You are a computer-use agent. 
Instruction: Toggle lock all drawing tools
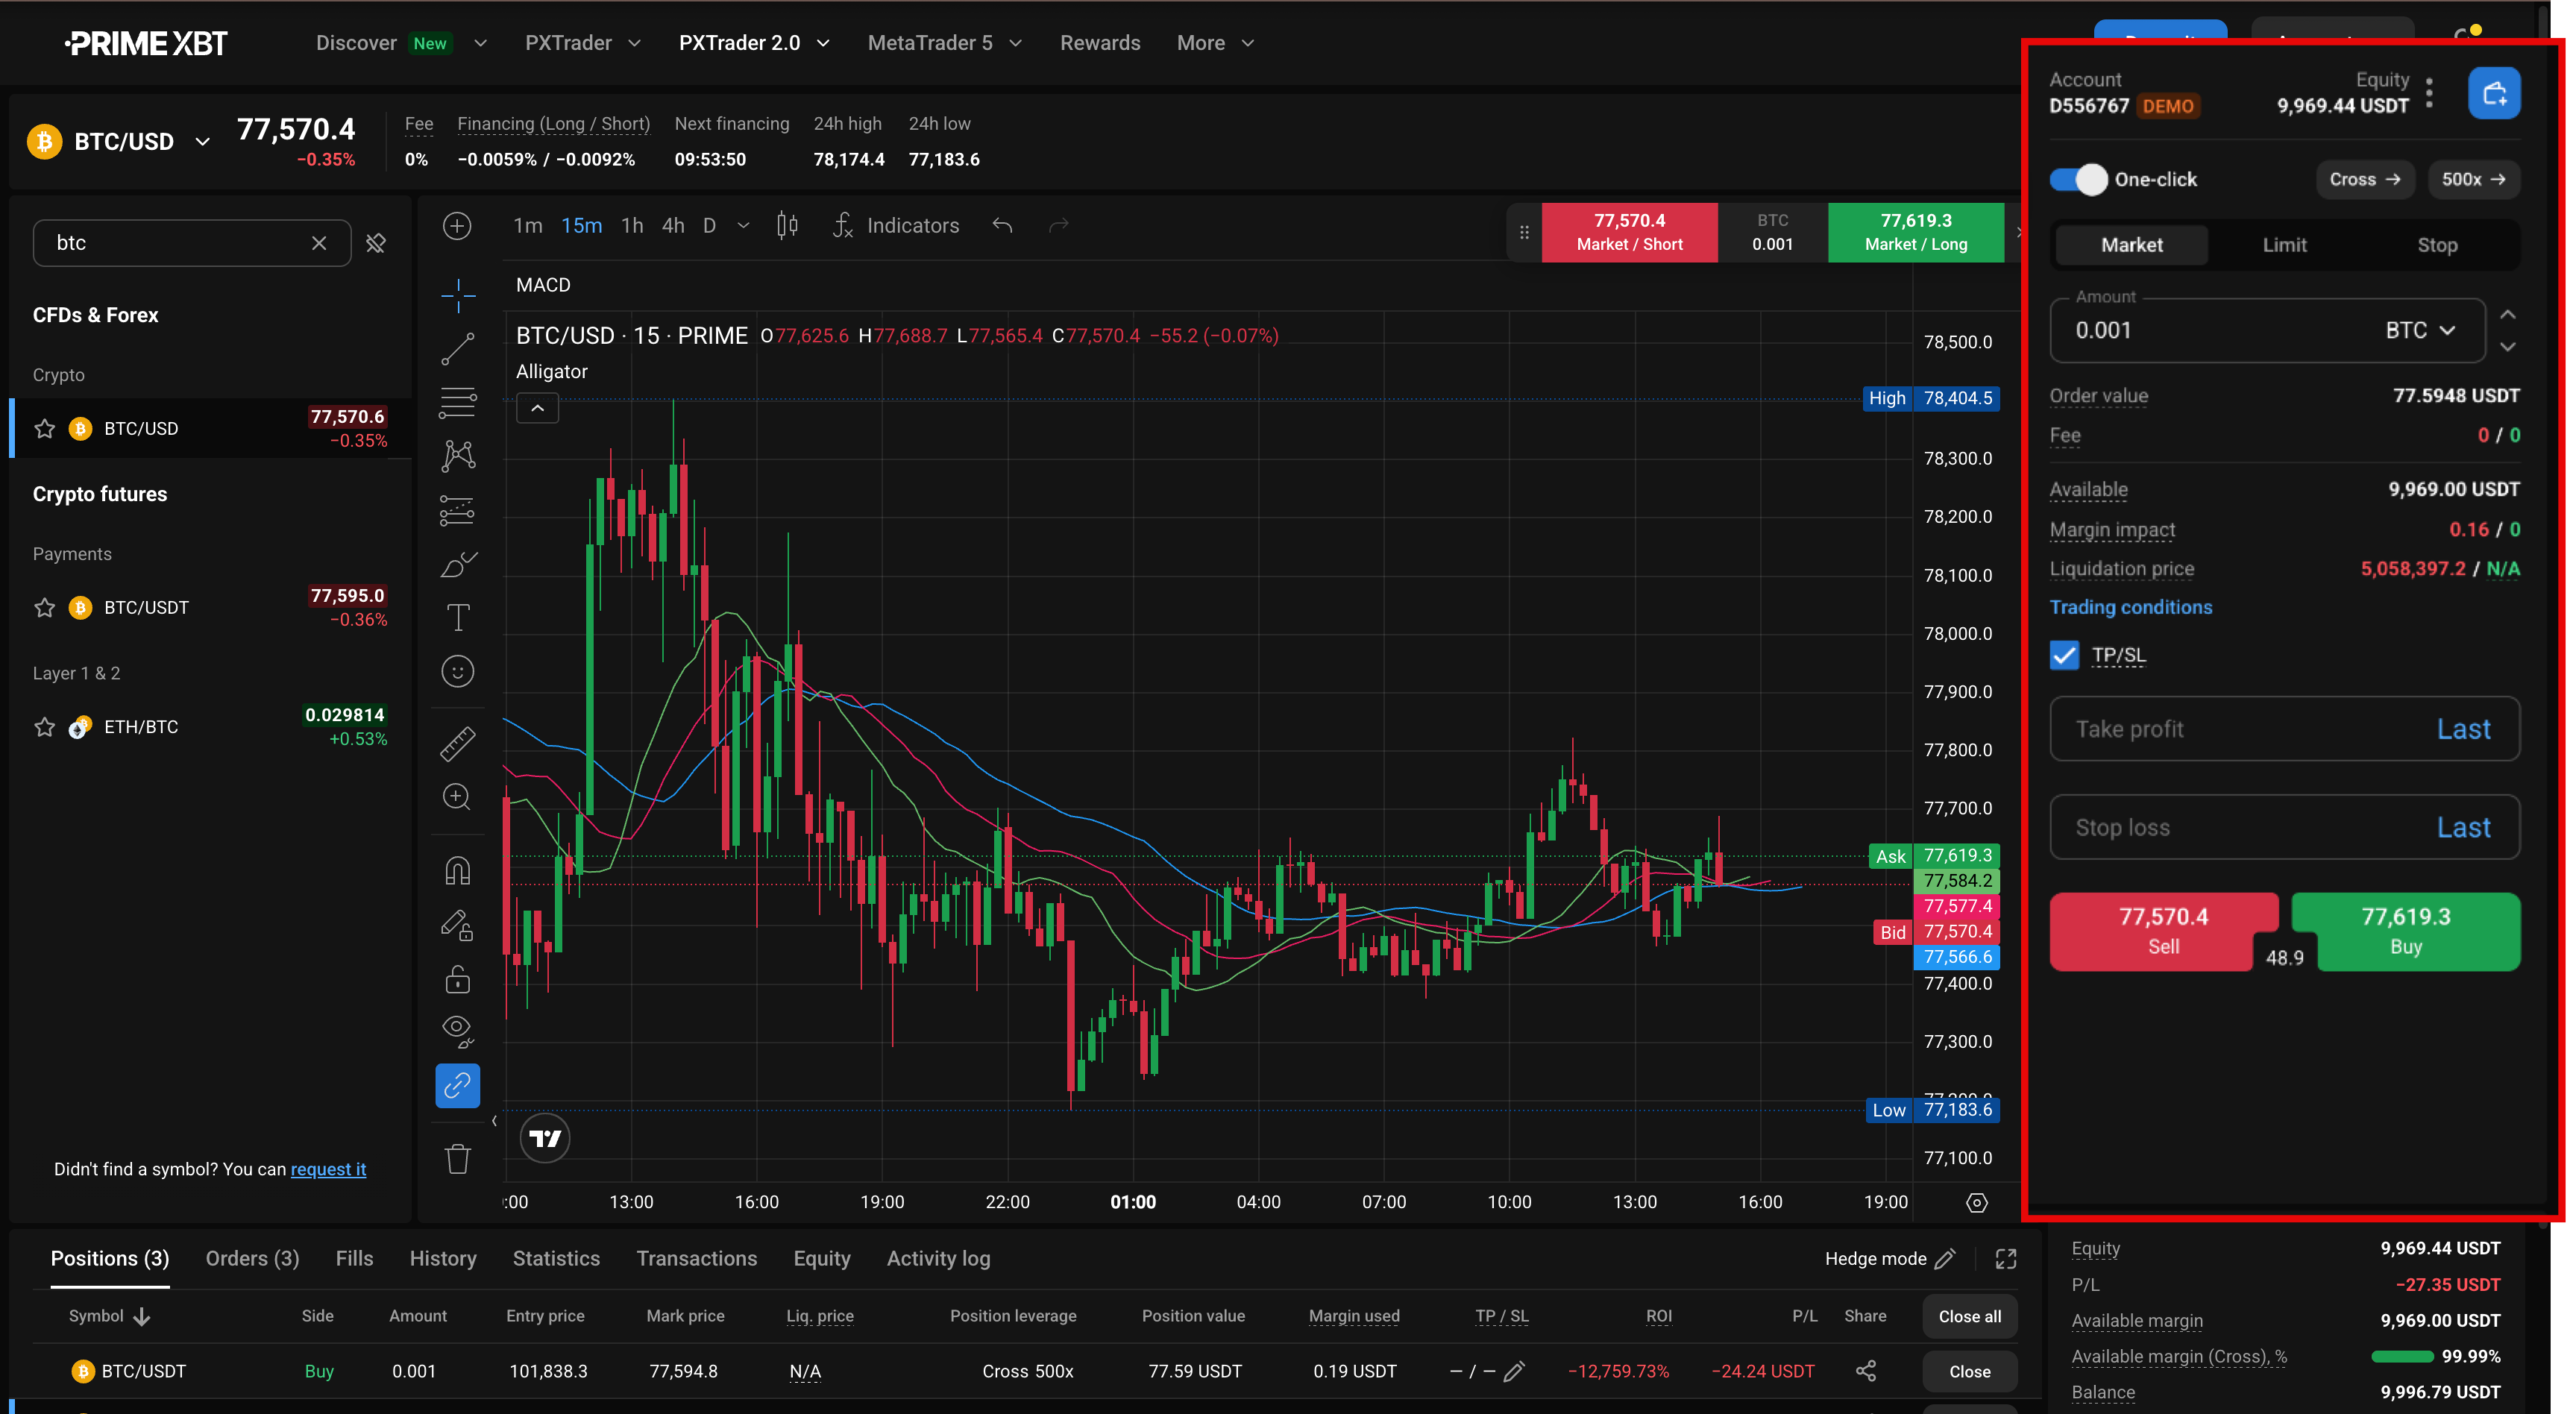458,979
